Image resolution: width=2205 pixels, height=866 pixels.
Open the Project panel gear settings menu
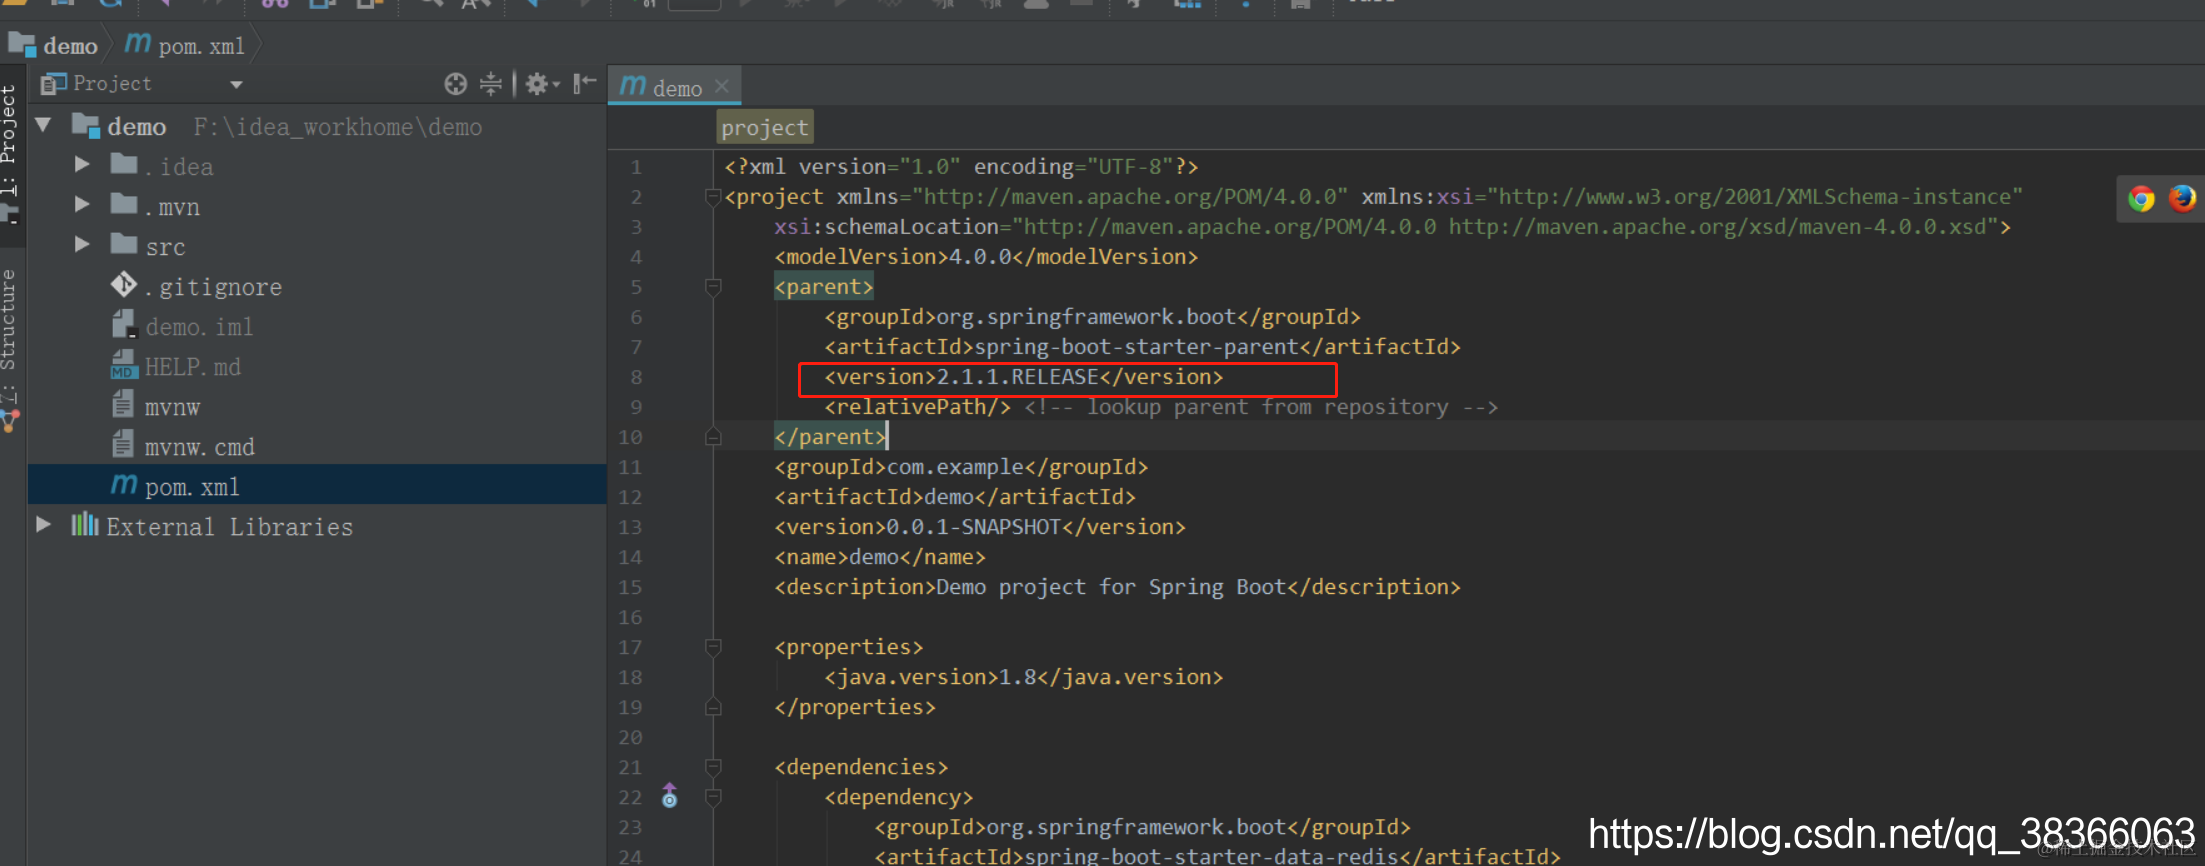(541, 84)
